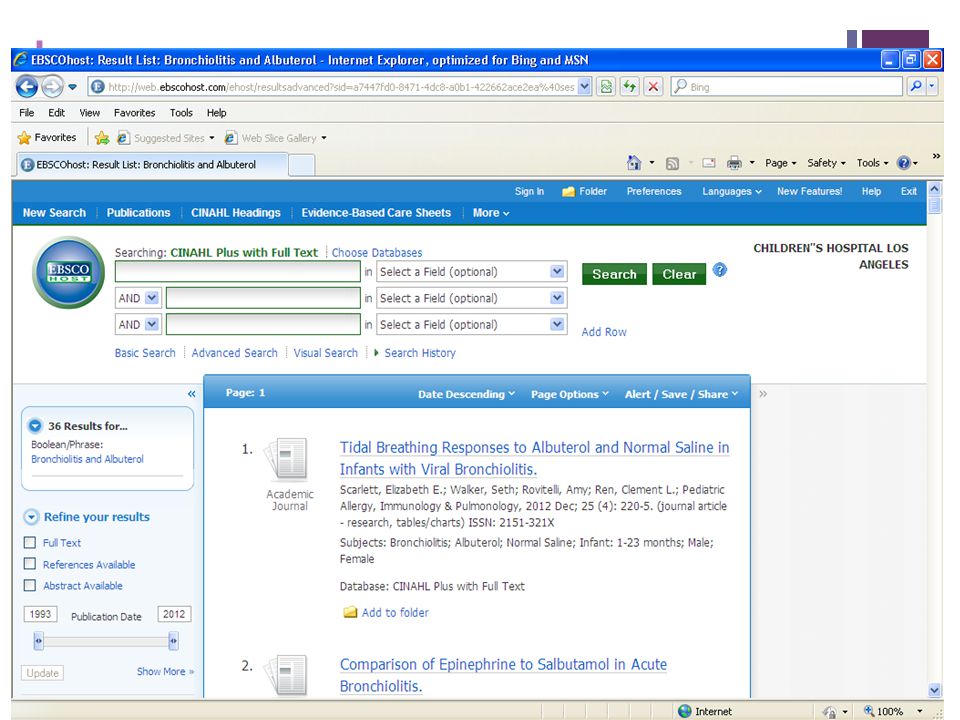Open the Favorites star button

coord(47,138)
